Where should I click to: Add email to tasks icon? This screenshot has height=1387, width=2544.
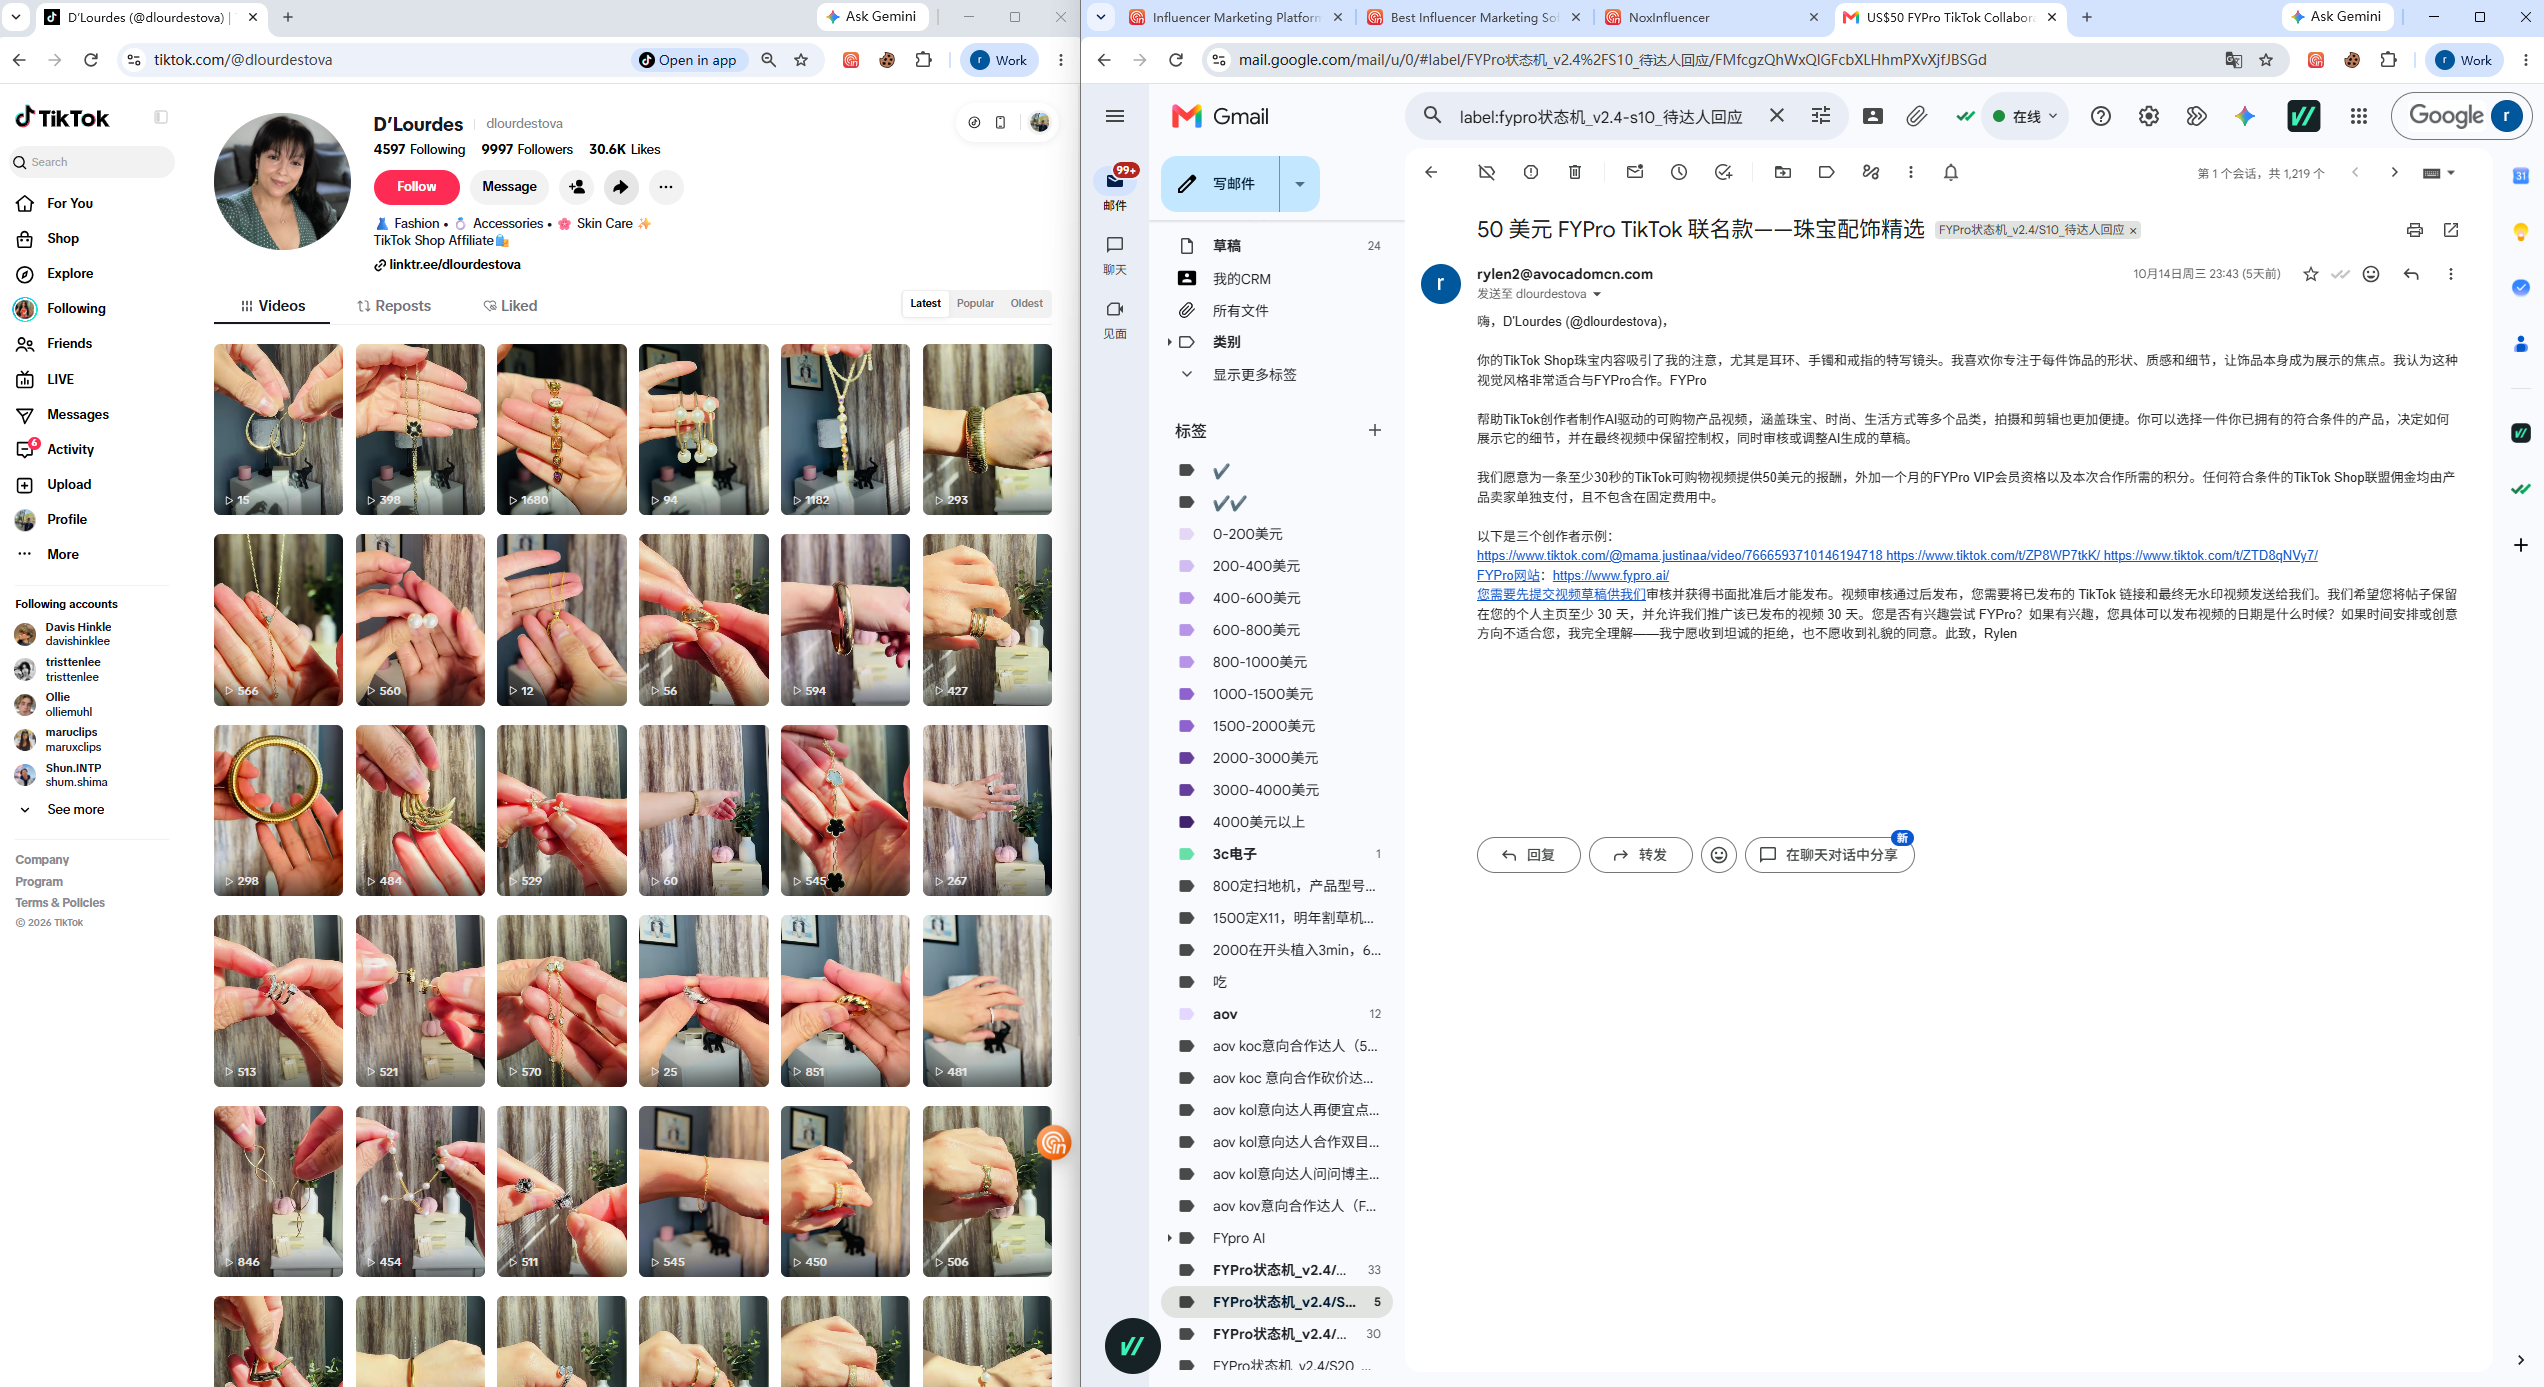(1723, 172)
